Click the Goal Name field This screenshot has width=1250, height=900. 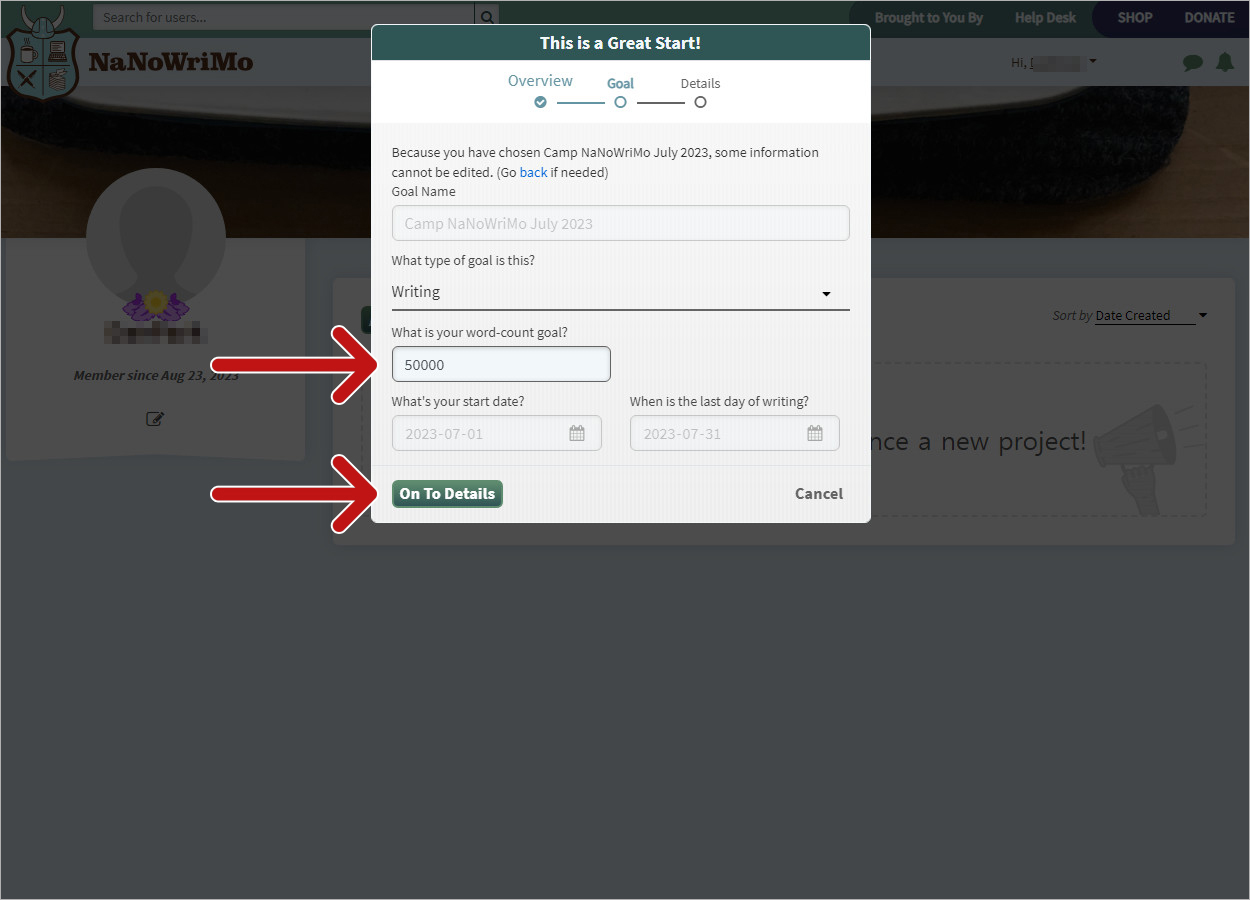(x=620, y=223)
